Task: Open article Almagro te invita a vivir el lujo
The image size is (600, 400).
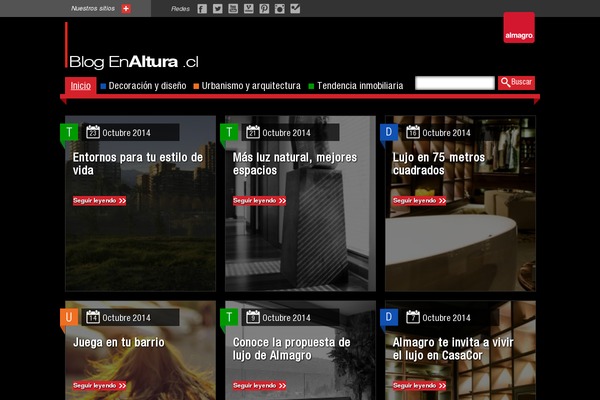Action: click(x=453, y=348)
